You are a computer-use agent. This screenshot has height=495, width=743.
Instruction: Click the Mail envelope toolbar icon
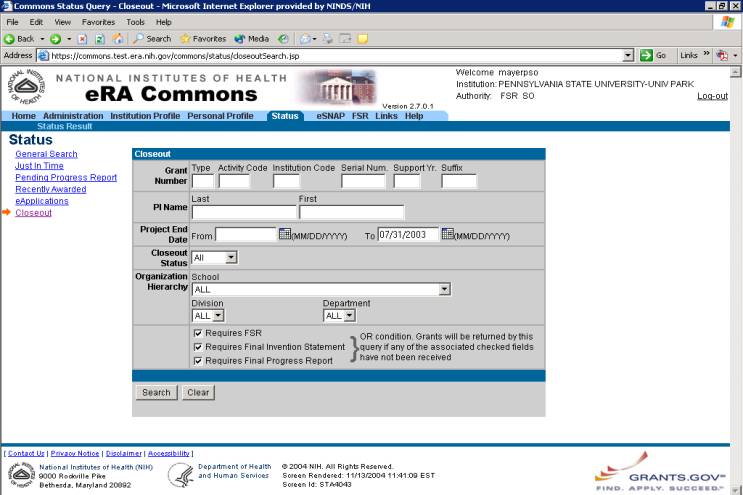[x=305, y=39]
